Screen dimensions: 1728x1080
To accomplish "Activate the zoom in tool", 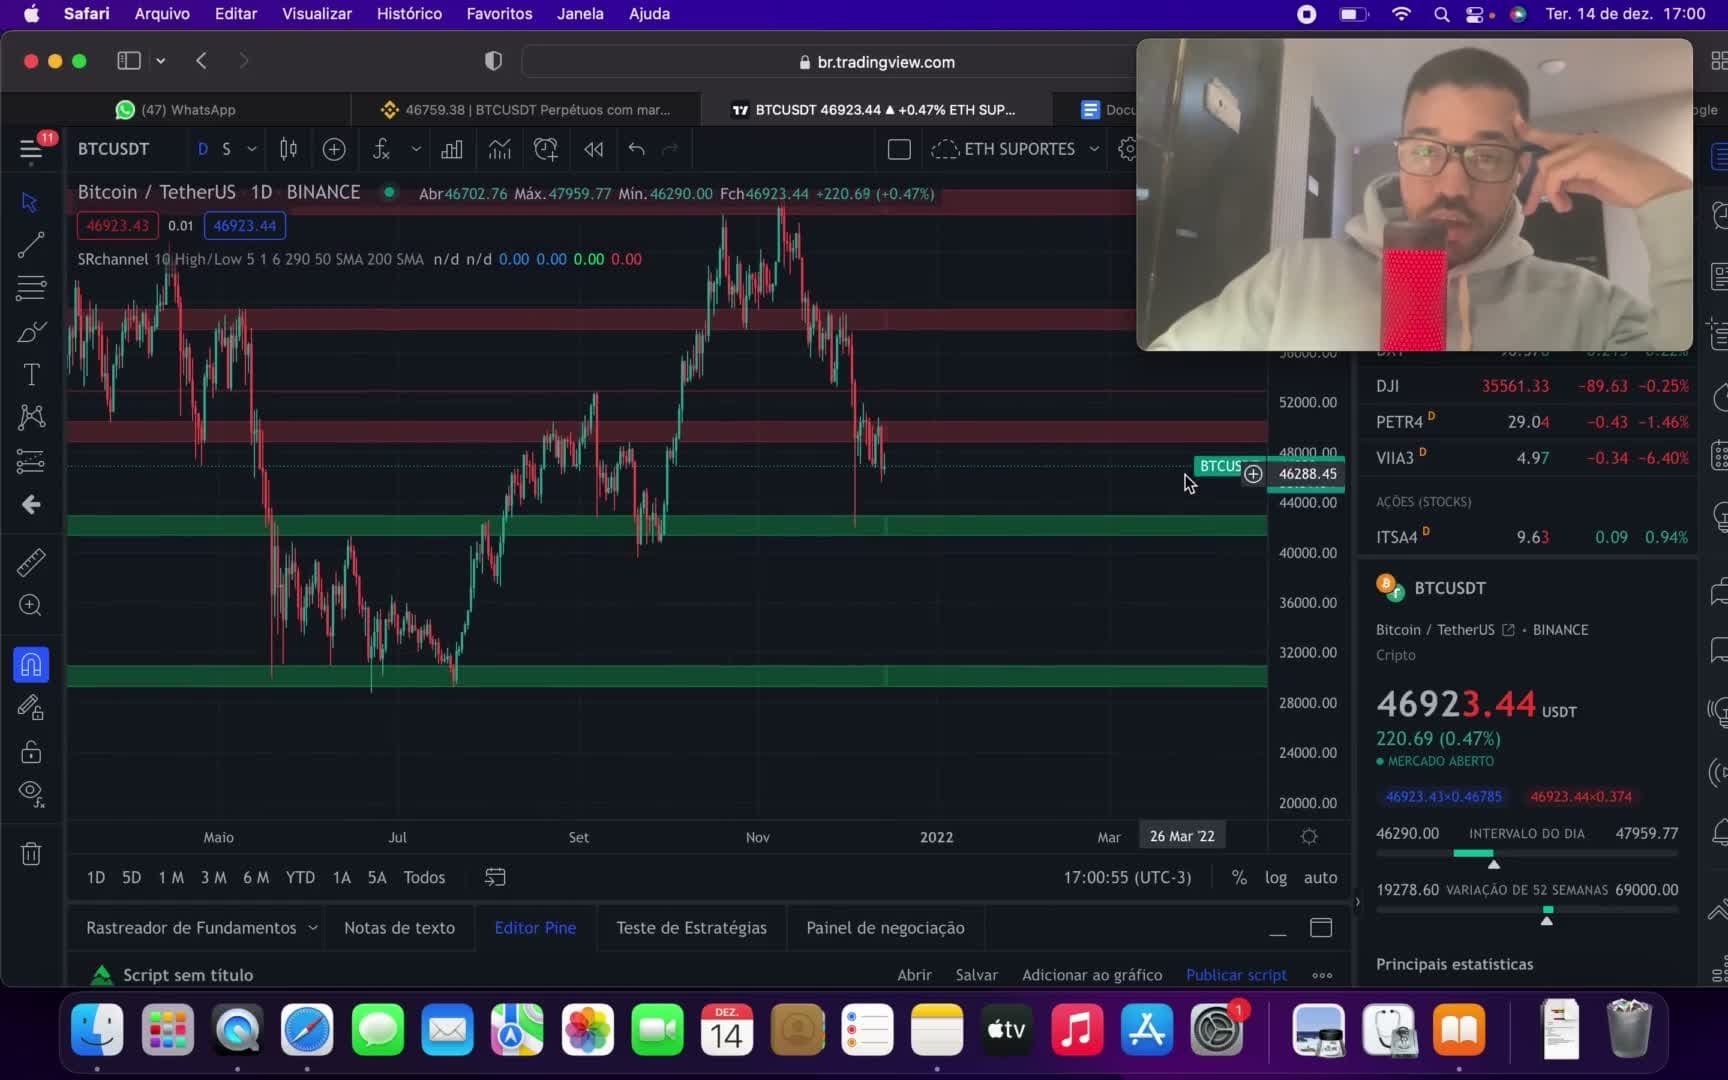I will pos(31,606).
